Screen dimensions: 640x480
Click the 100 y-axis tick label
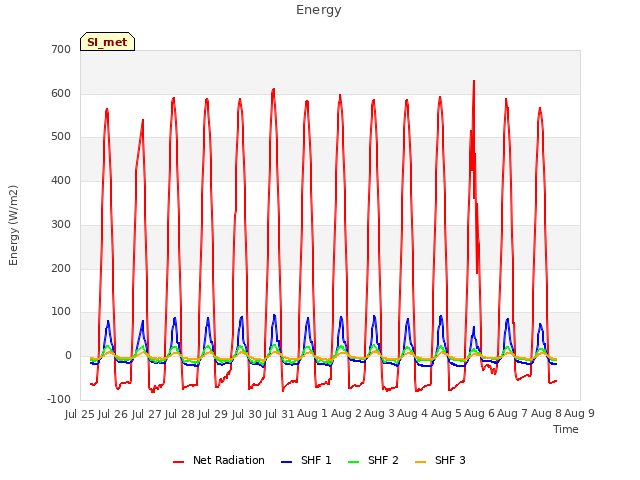[x=61, y=312]
